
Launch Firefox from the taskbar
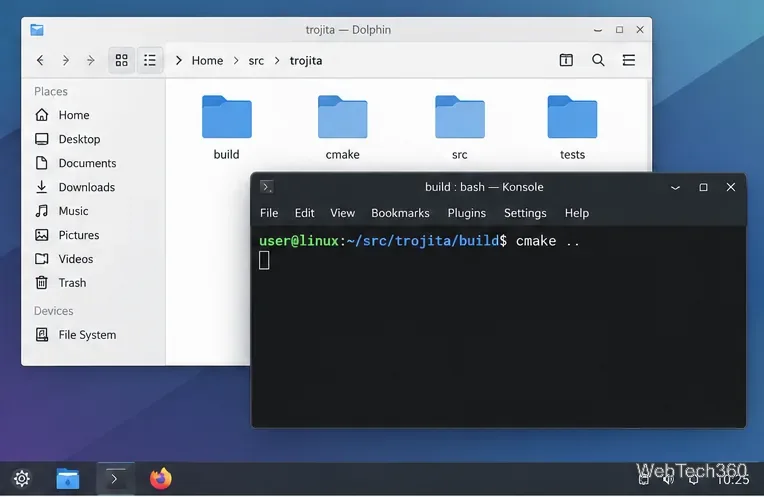pos(161,478)
